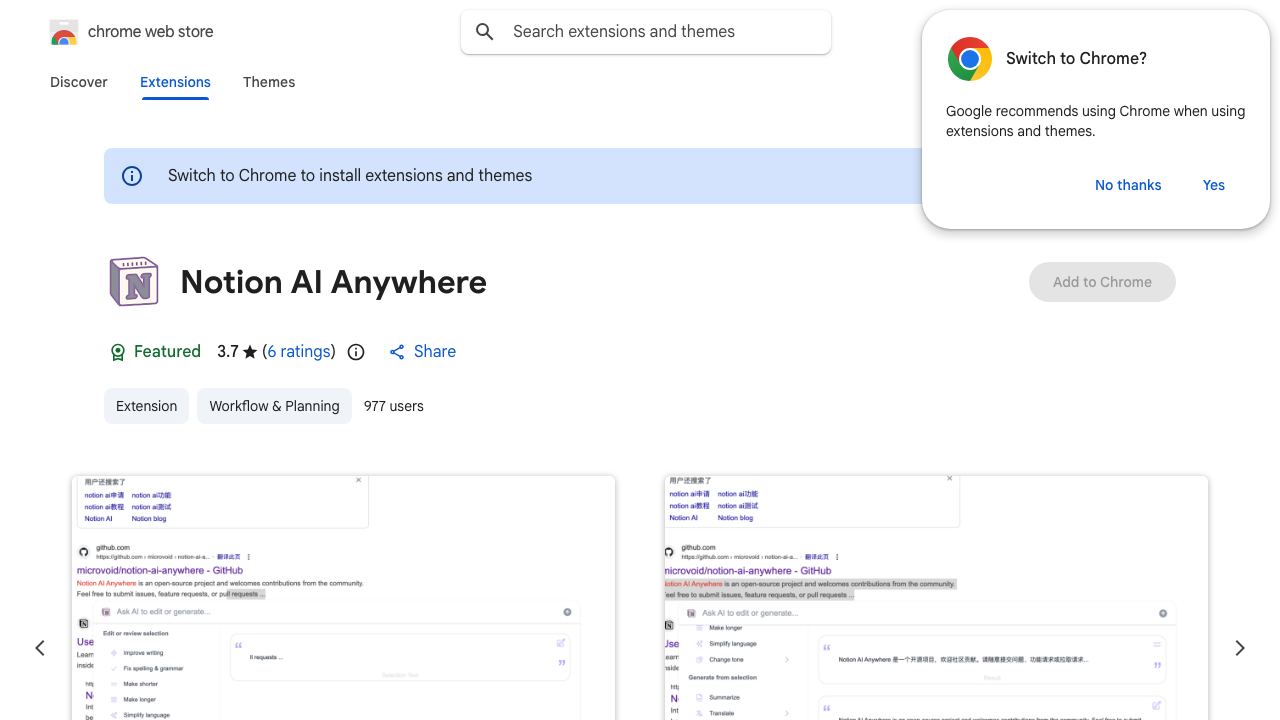Open the ratings info icon

tap(356, 352)
